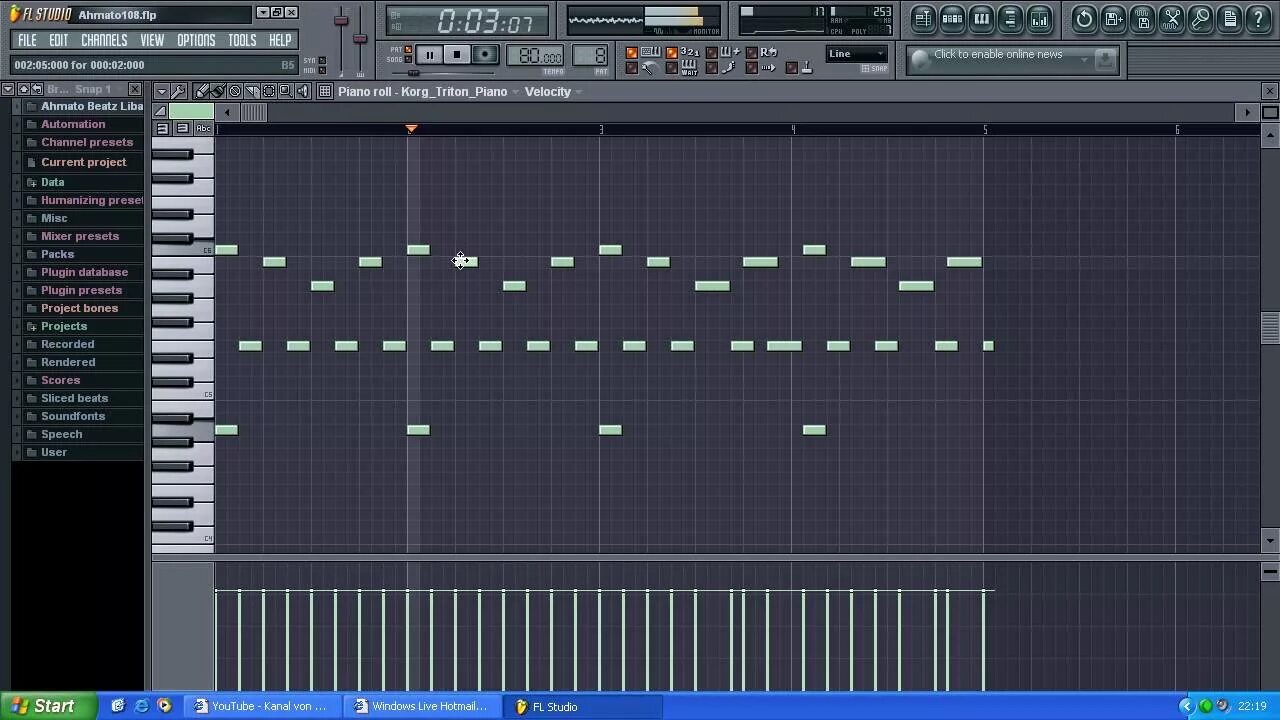
Task: Select the Draw pencil tool
Action: (x=203, y=91)
